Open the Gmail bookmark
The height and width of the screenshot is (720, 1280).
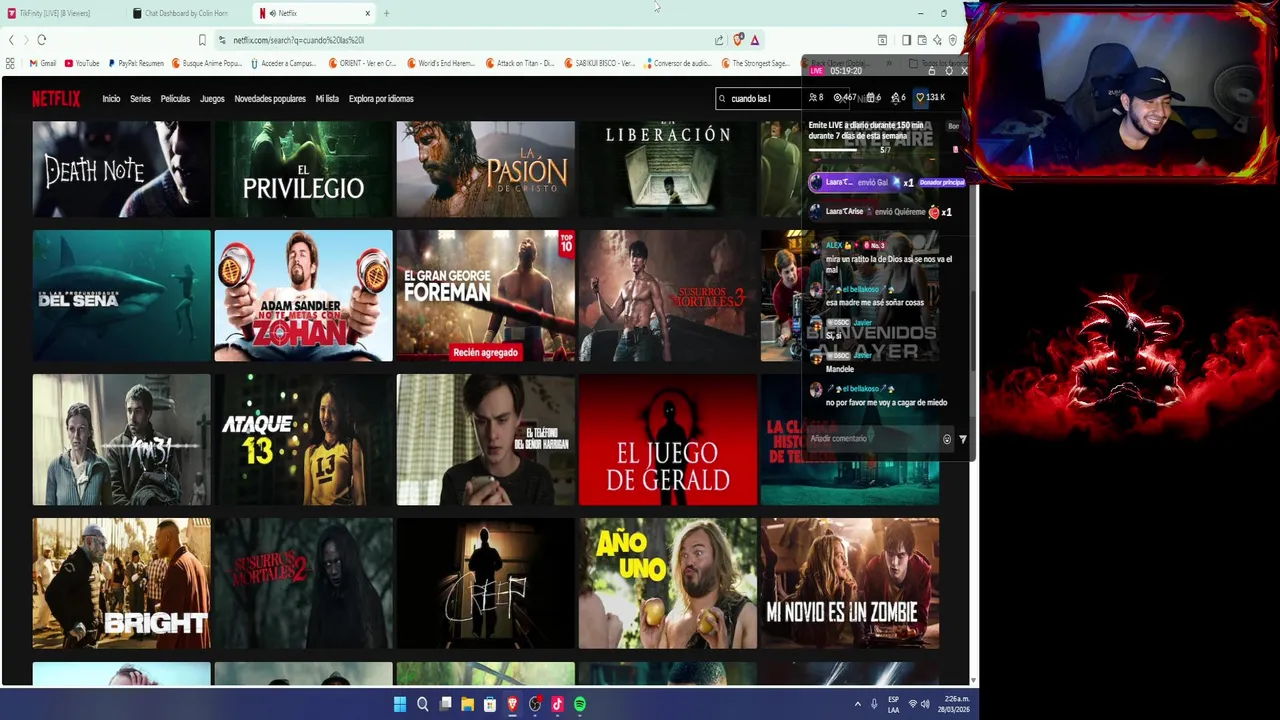coord(43,63)
